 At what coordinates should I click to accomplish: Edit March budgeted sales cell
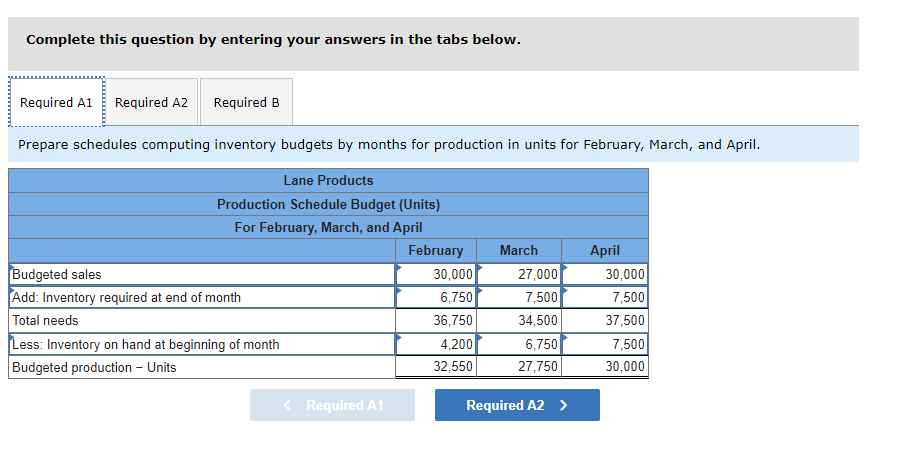pyautogui.click(x=520, y=274)
